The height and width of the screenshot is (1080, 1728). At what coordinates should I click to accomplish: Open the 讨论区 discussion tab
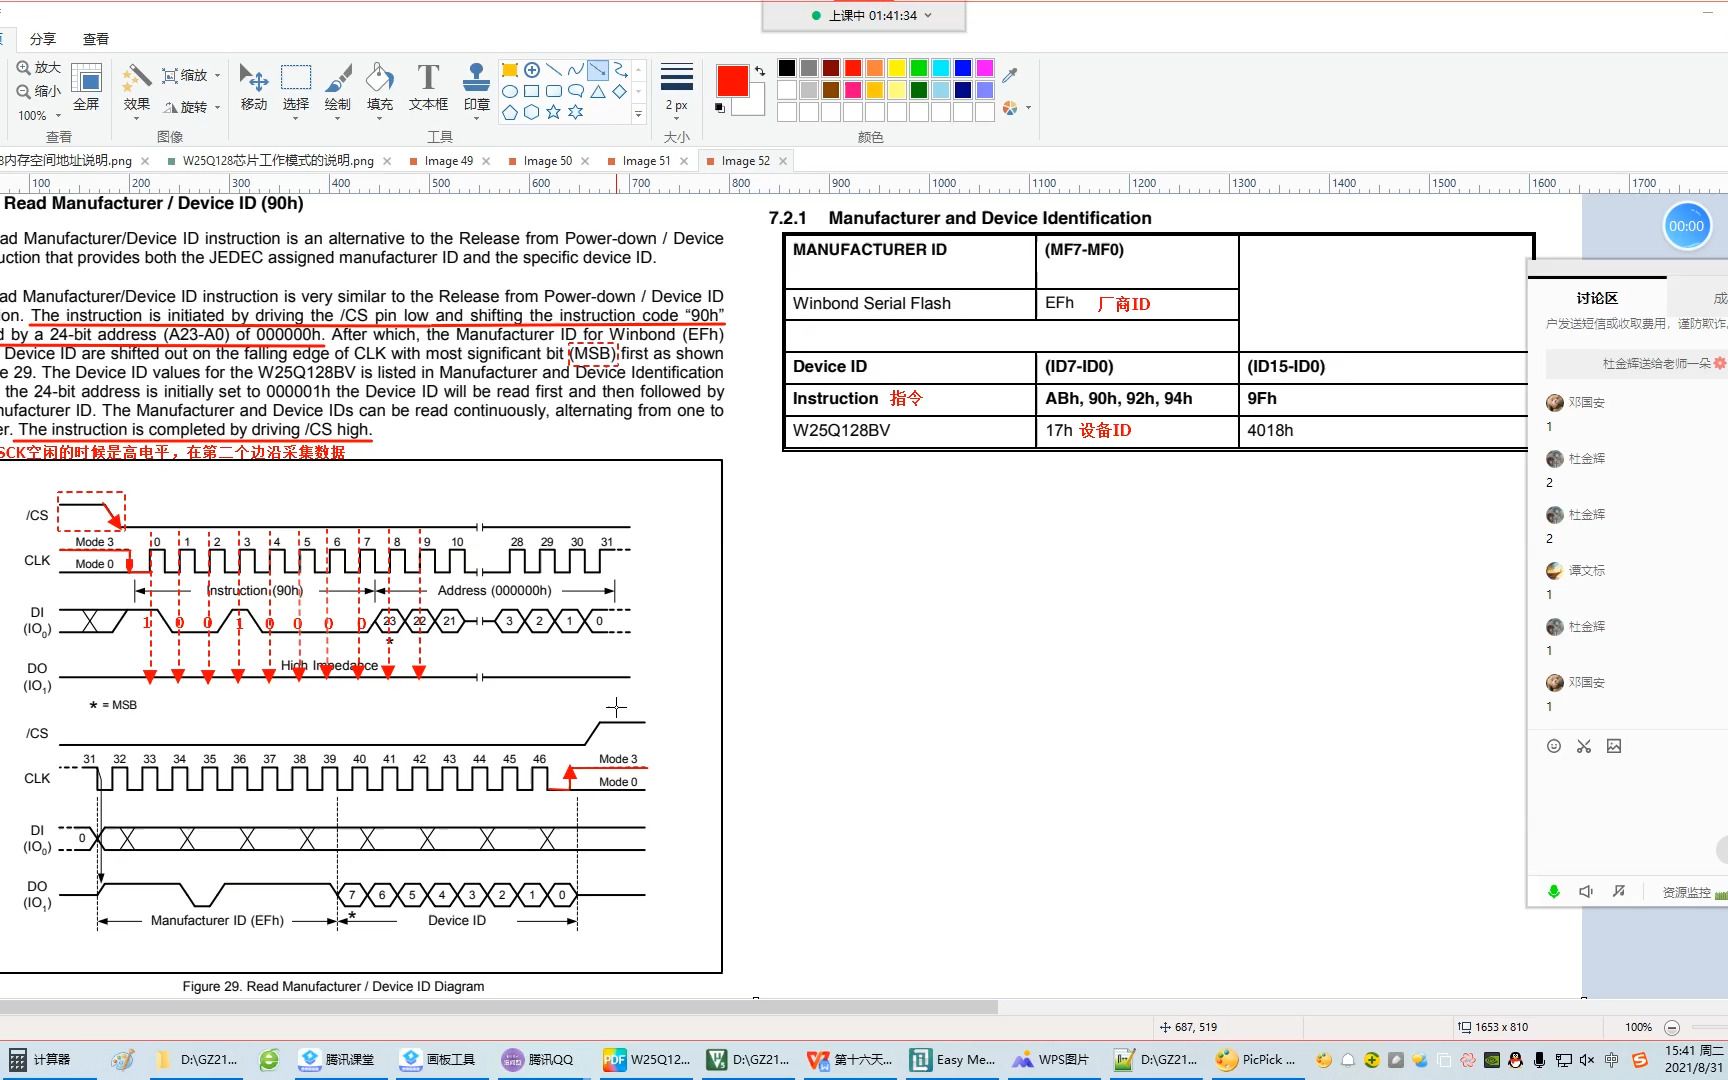1597,298
